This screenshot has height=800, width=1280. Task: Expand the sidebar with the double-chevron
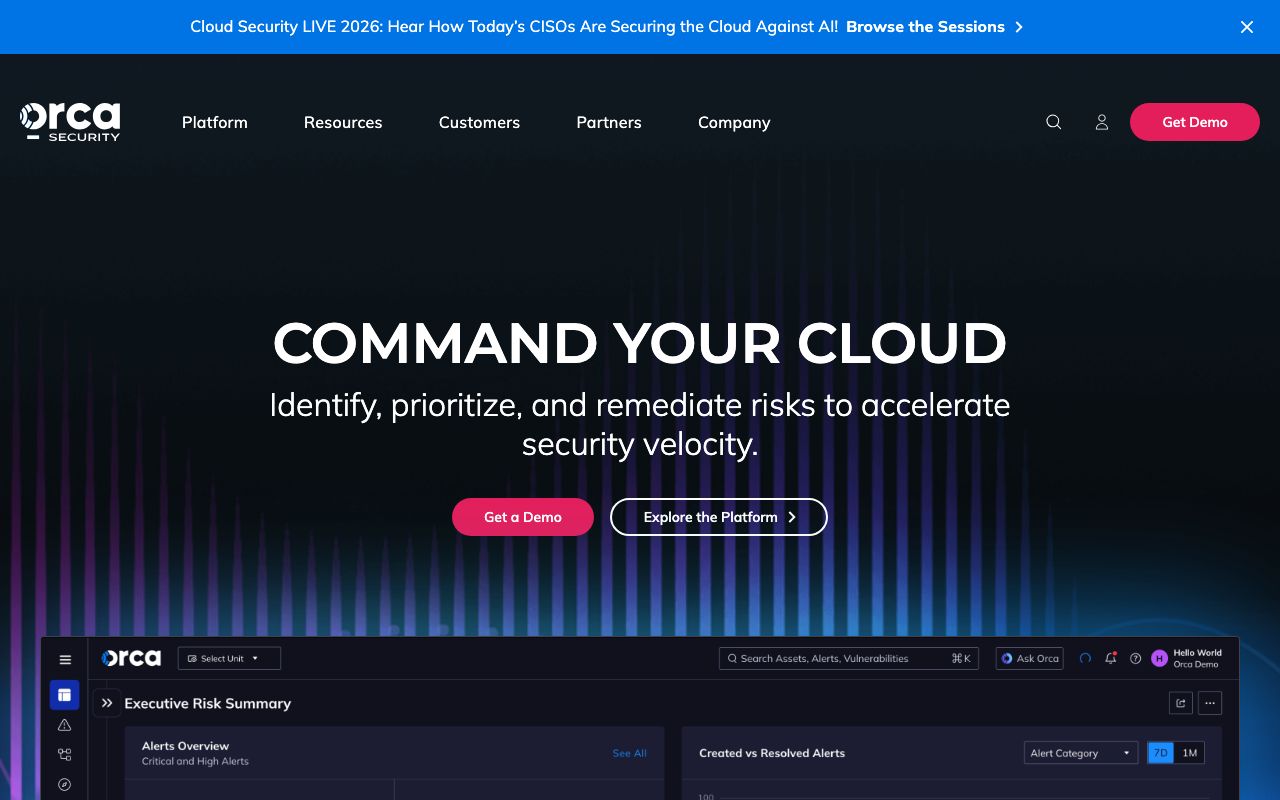(107, 703)
